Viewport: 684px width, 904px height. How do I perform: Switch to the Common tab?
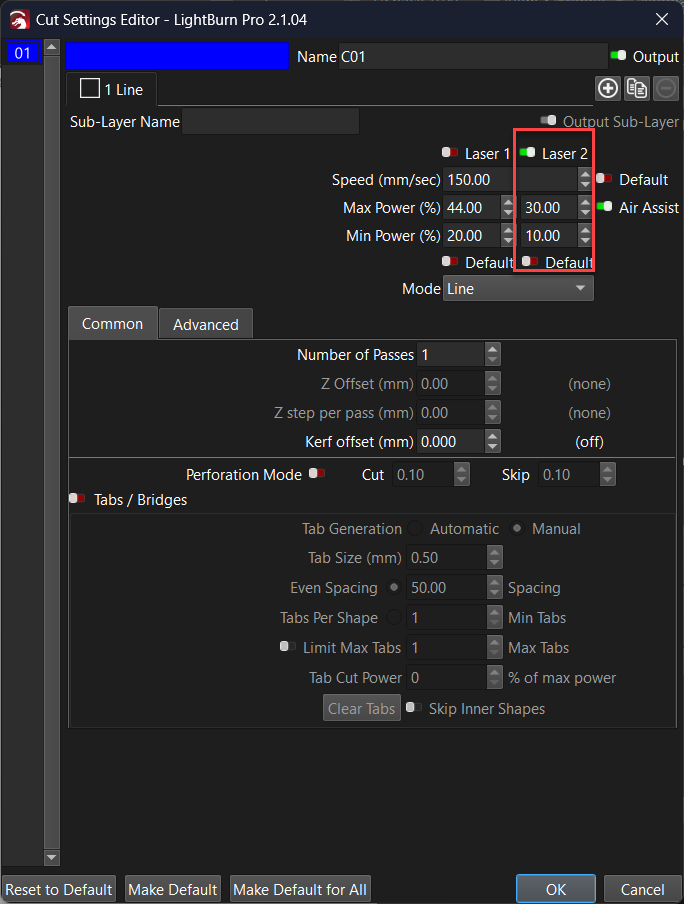pyautogui.click(x=112, y=323)
